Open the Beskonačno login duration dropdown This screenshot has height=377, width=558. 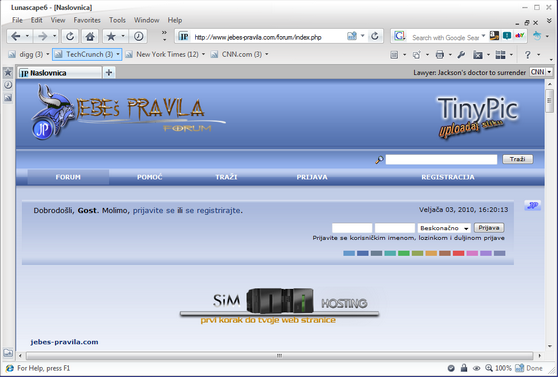tap(444, 228)
